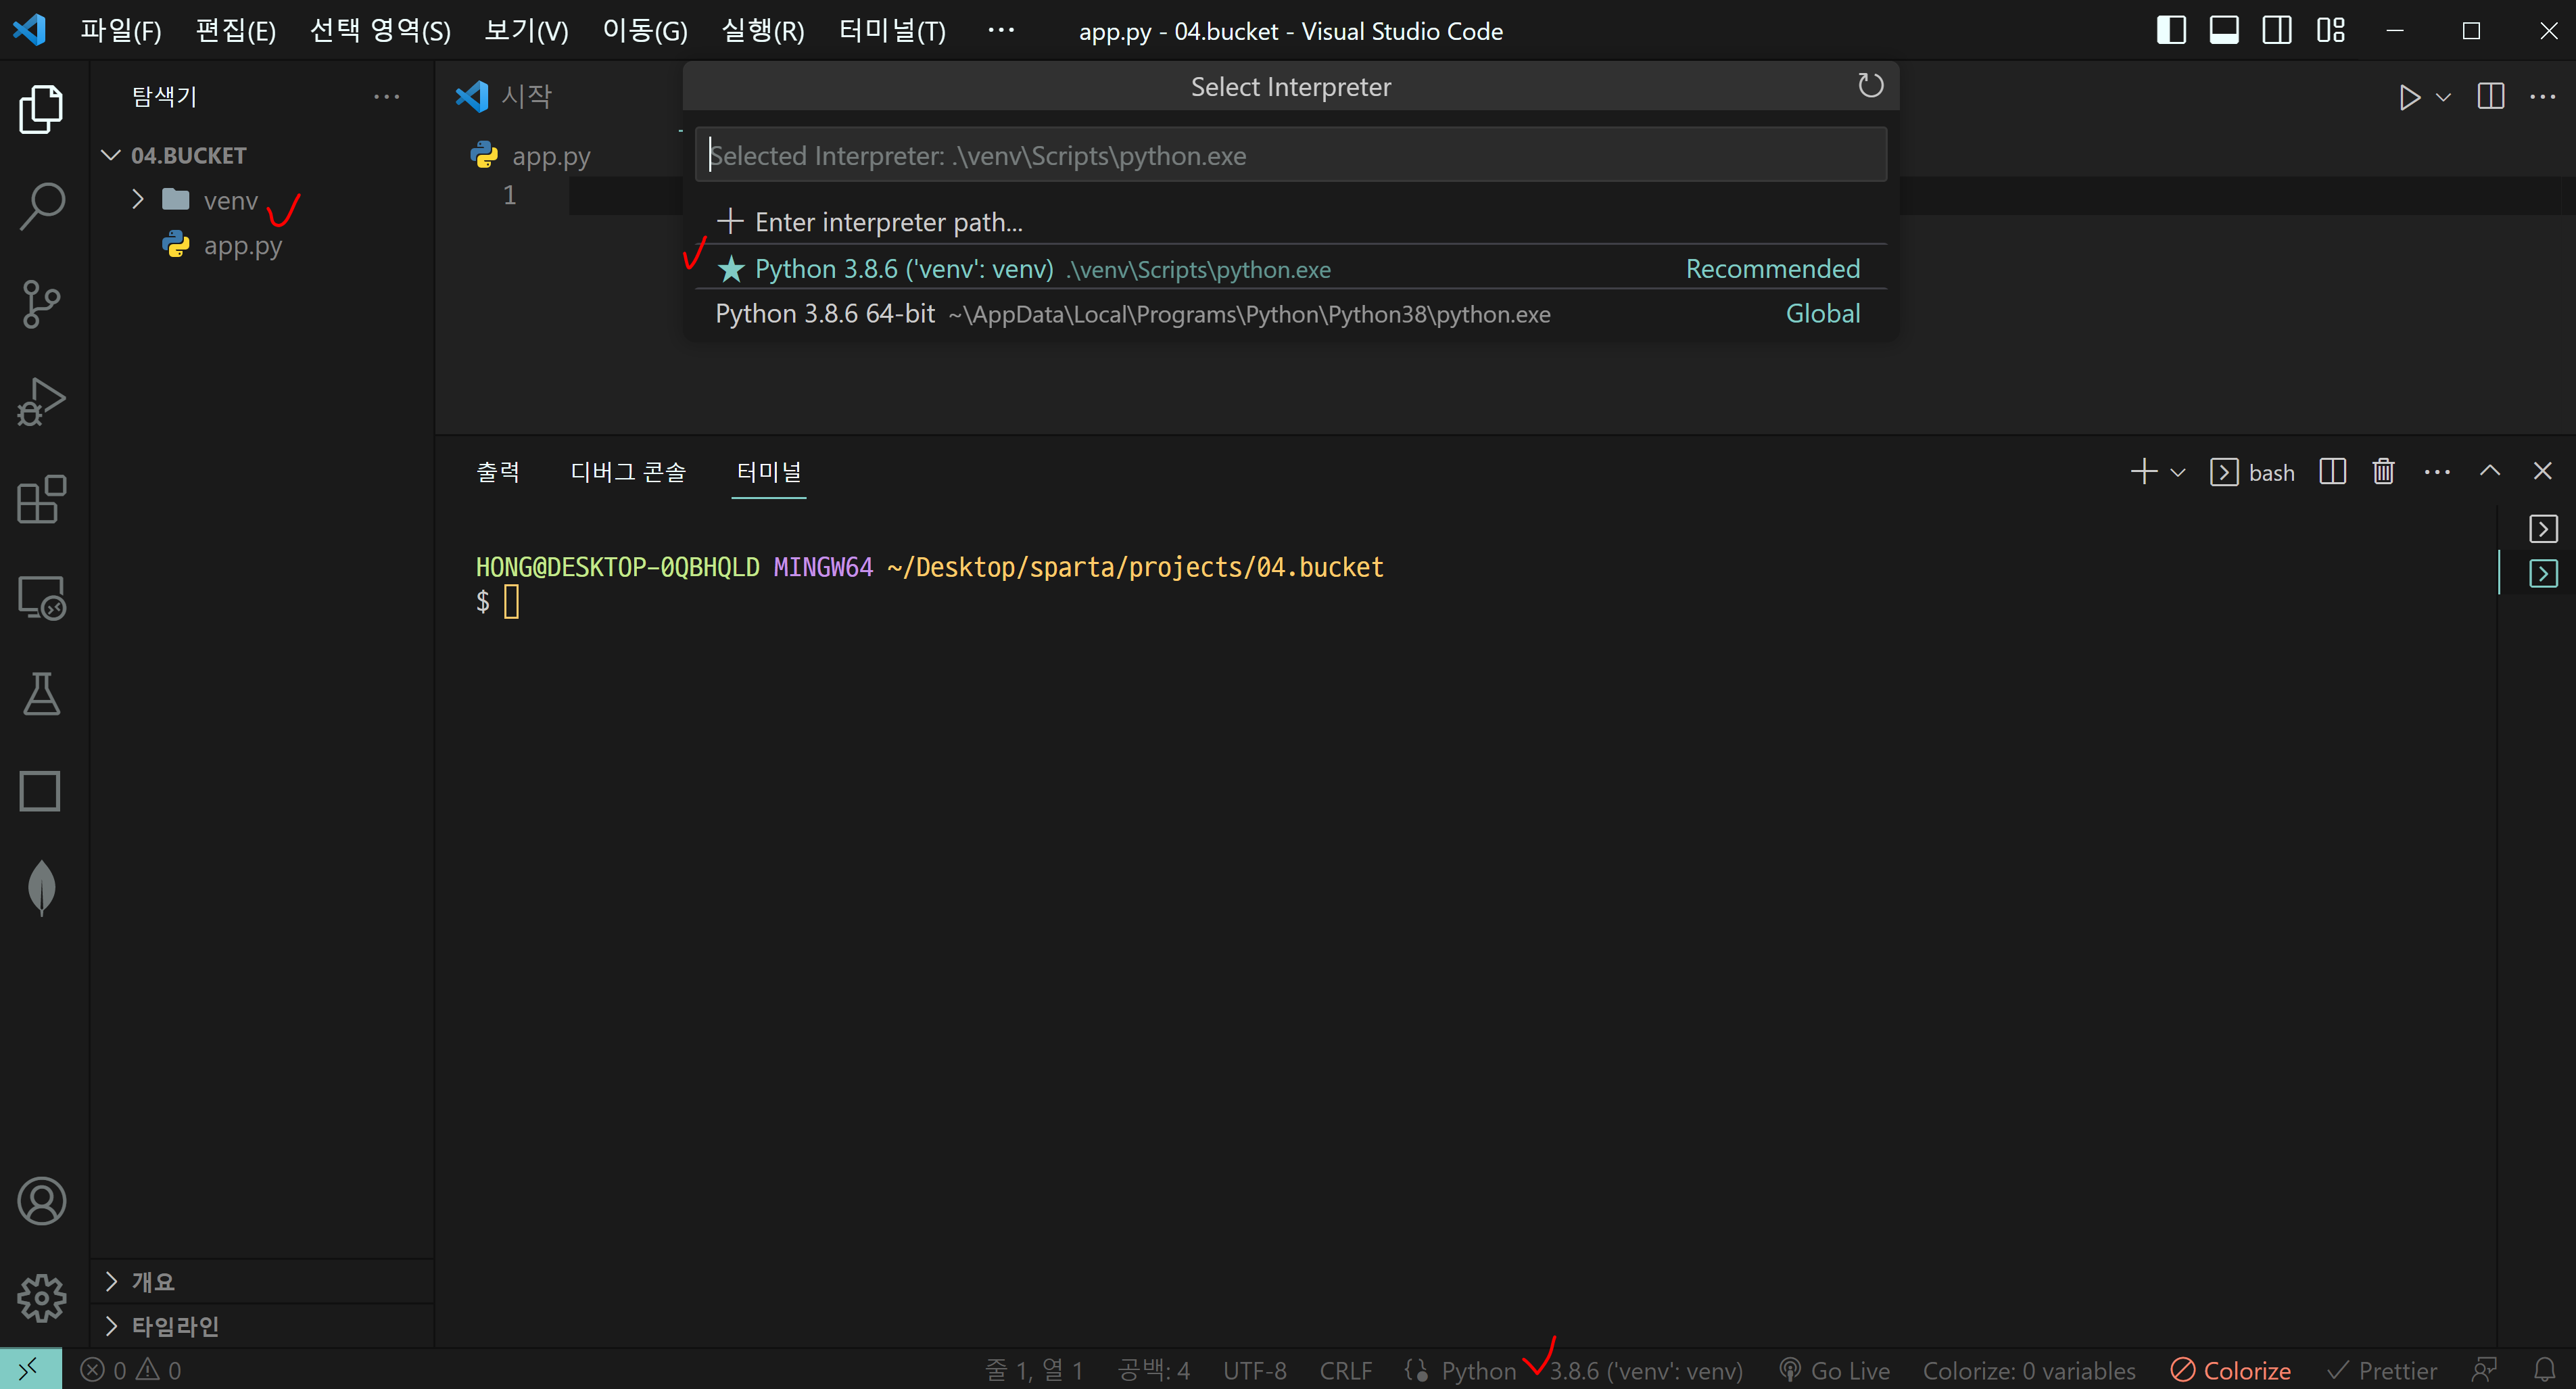Toggle the bottom panel visibility
This screenshot has height=1389, width=2576.
coord(2224,30)
